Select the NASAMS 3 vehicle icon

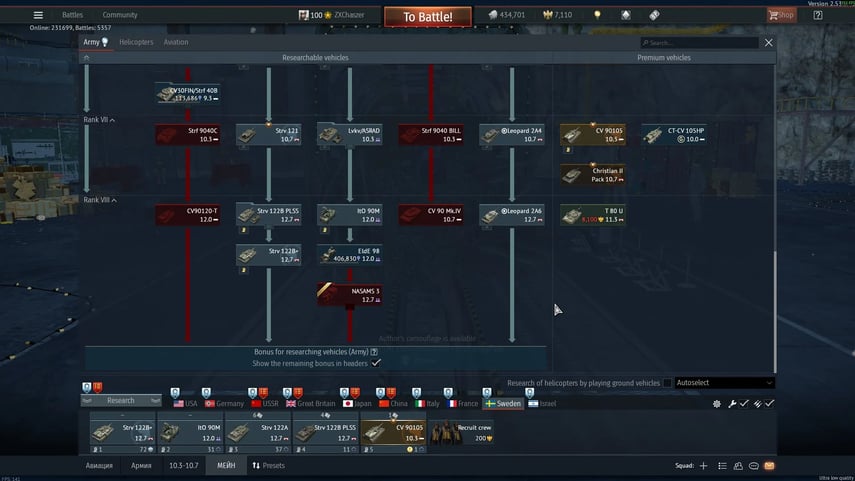(x=349, y=295)
